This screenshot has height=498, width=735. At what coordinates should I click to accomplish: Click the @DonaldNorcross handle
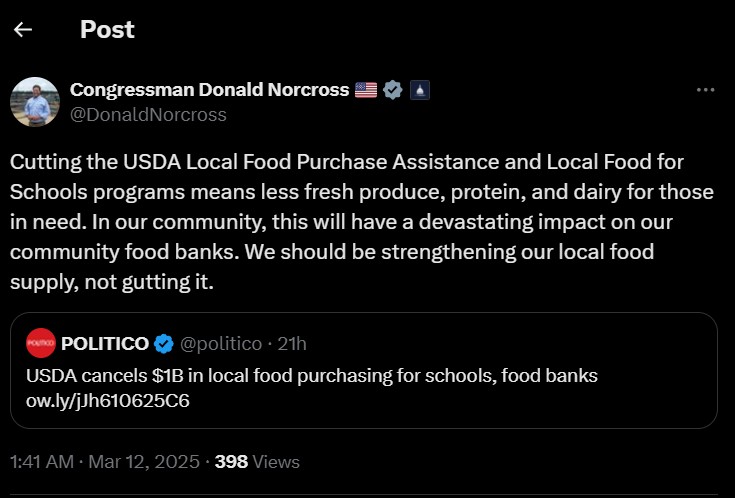click(x=148, y=114)
